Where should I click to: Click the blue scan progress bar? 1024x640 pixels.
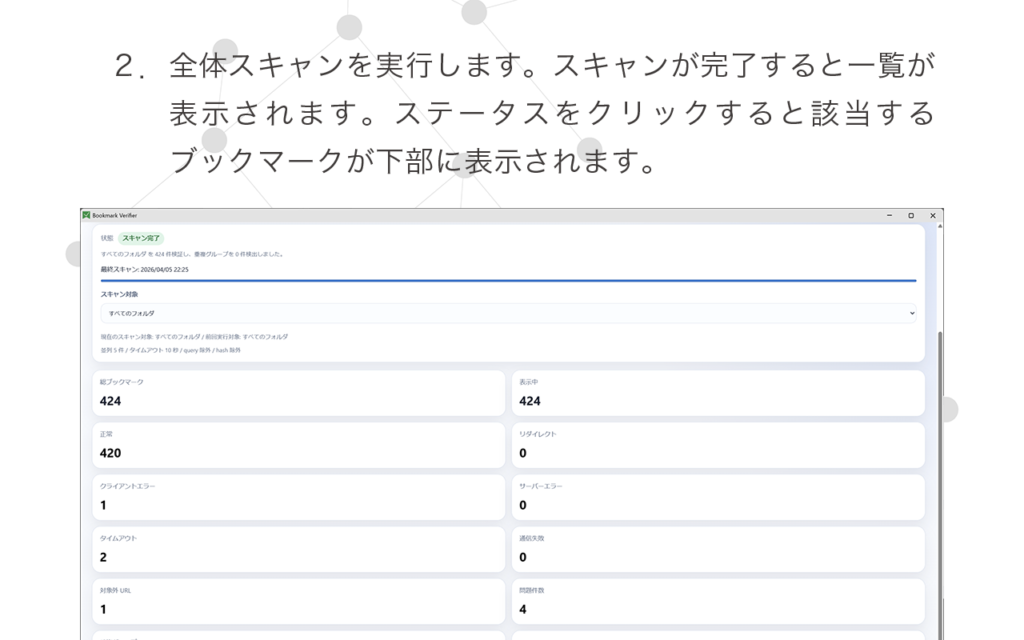click(508, 281)
